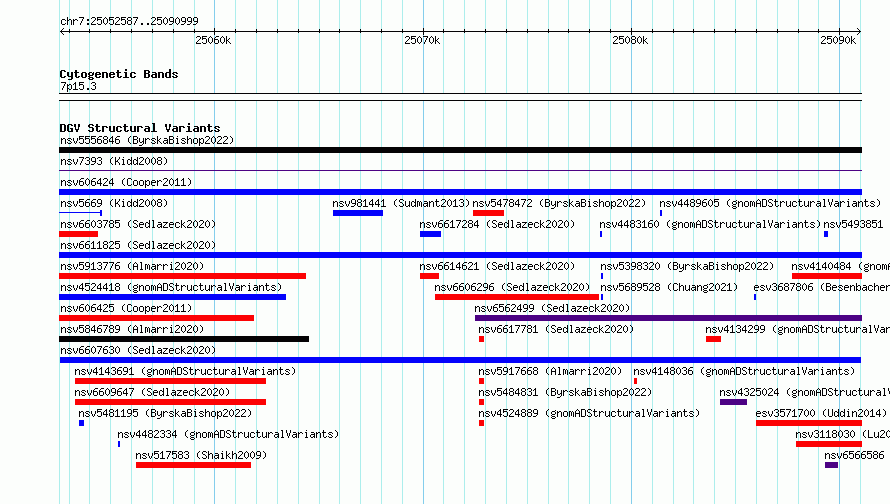Select the blue bar under the nsv4524418 label

pos(173,297)
